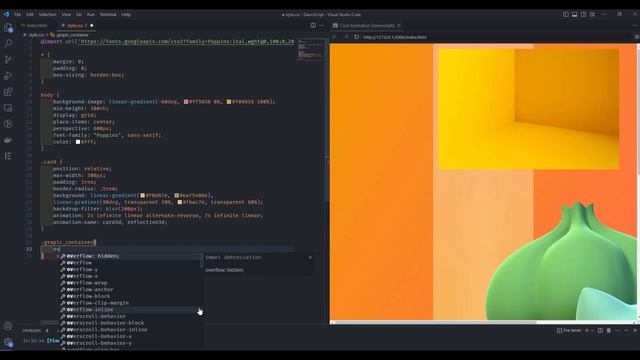640x360 pixels.
Task: Choose 'overflow-clip-margin' suggestion
Action: (x=131, y=303)
